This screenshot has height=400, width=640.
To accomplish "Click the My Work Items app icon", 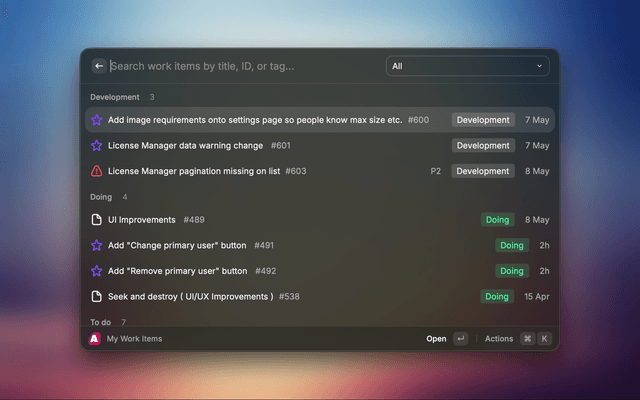I will click(x=94, y=338).
